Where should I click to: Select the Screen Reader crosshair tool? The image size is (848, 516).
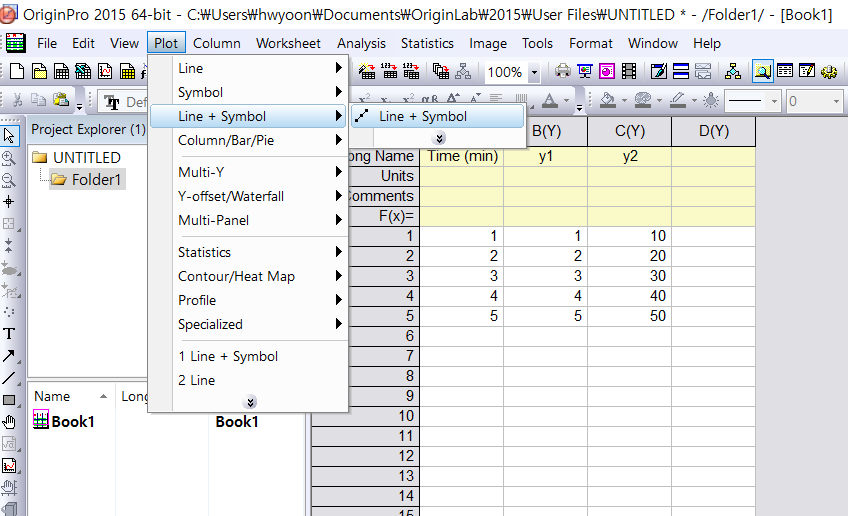pos(9,202)
